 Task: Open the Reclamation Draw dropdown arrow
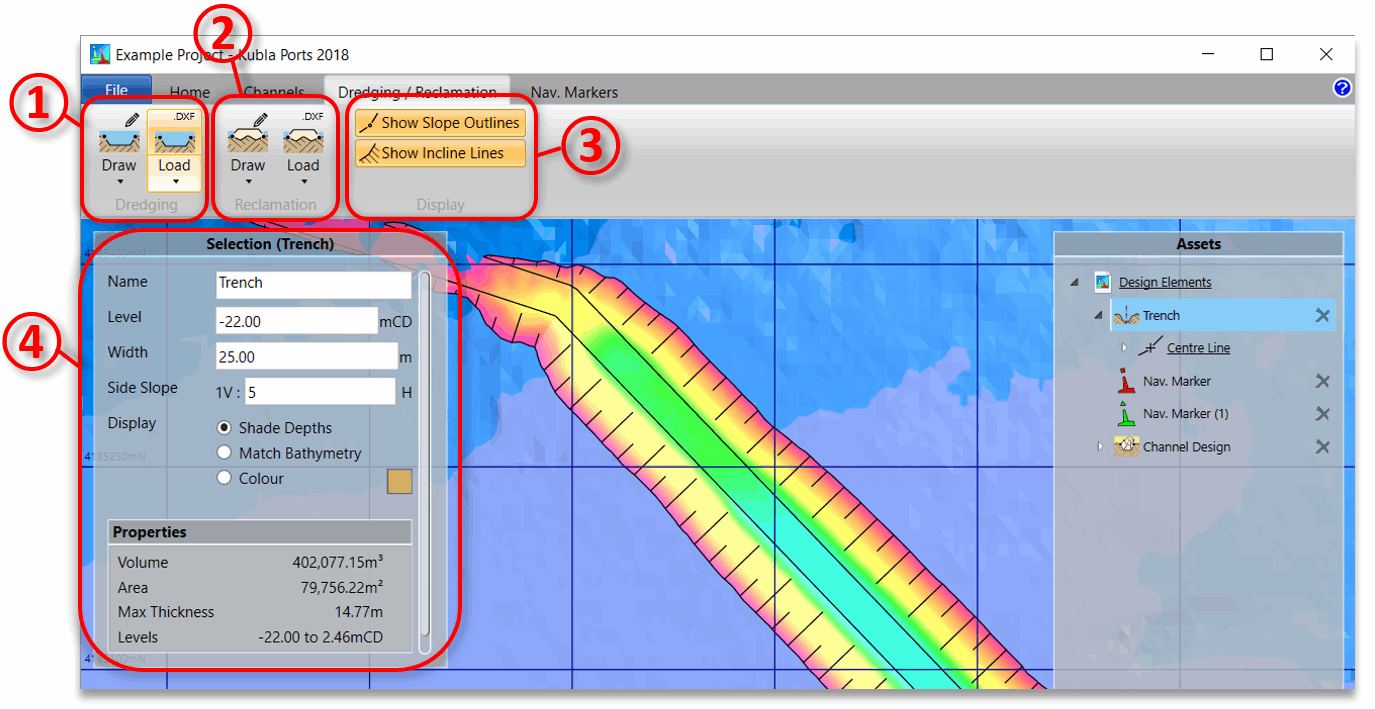(248, 182)
